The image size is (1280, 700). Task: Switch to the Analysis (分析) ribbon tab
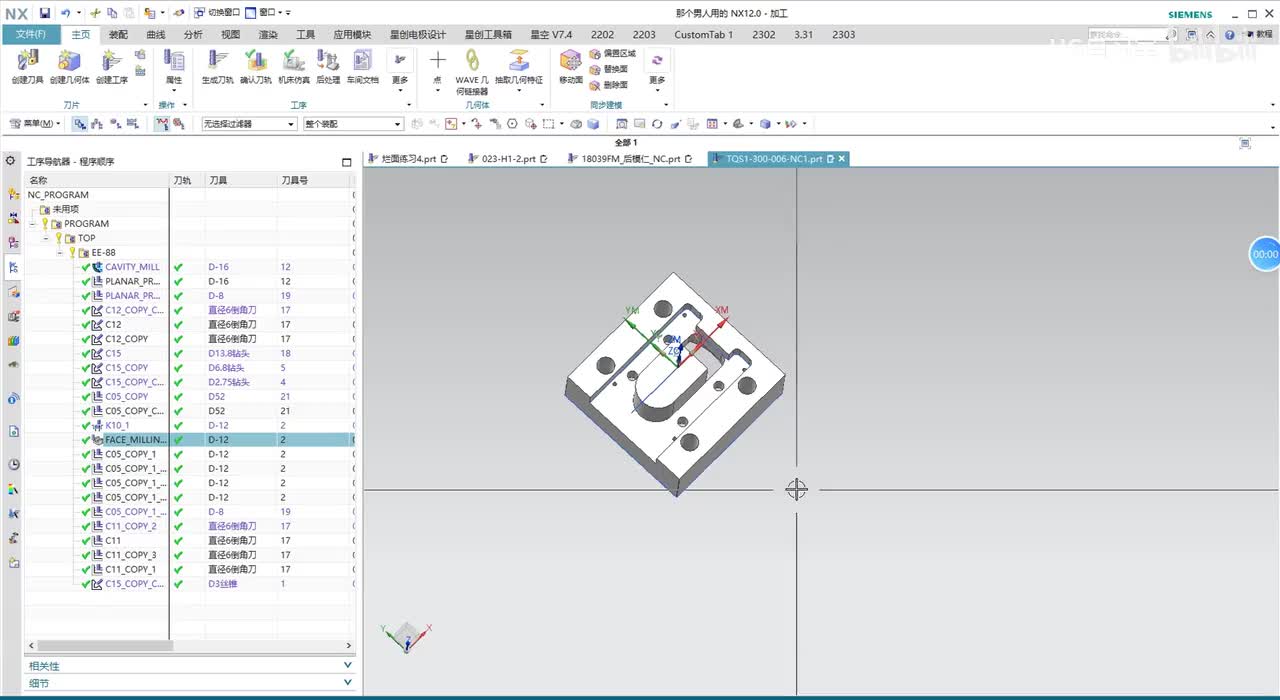[193, 34]
